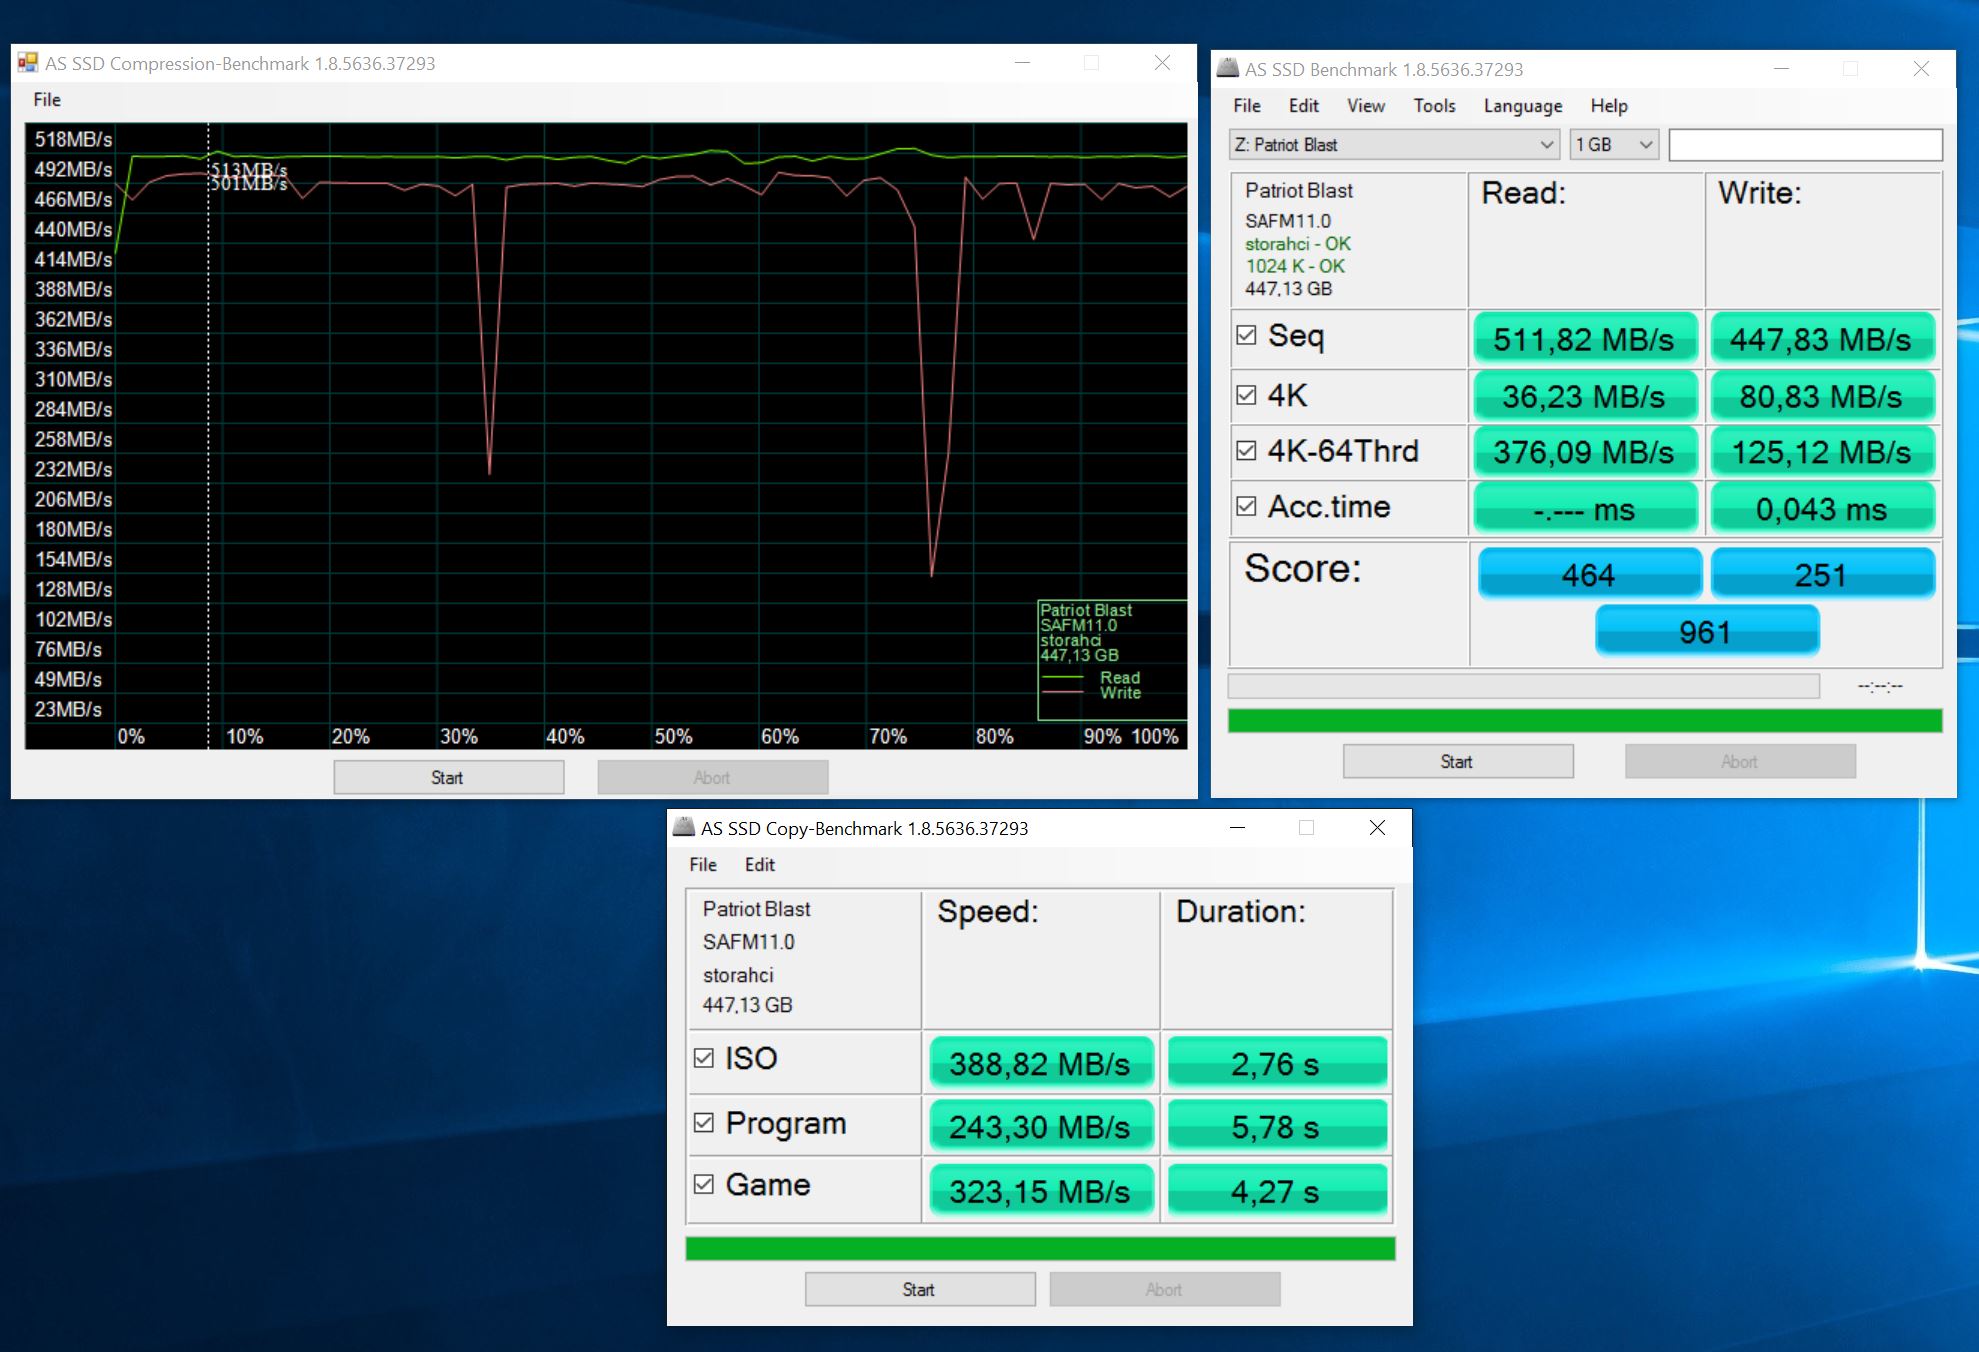The image size is (1979, 1352).
Task: Open the View menu
Action: click(1366, 106)
